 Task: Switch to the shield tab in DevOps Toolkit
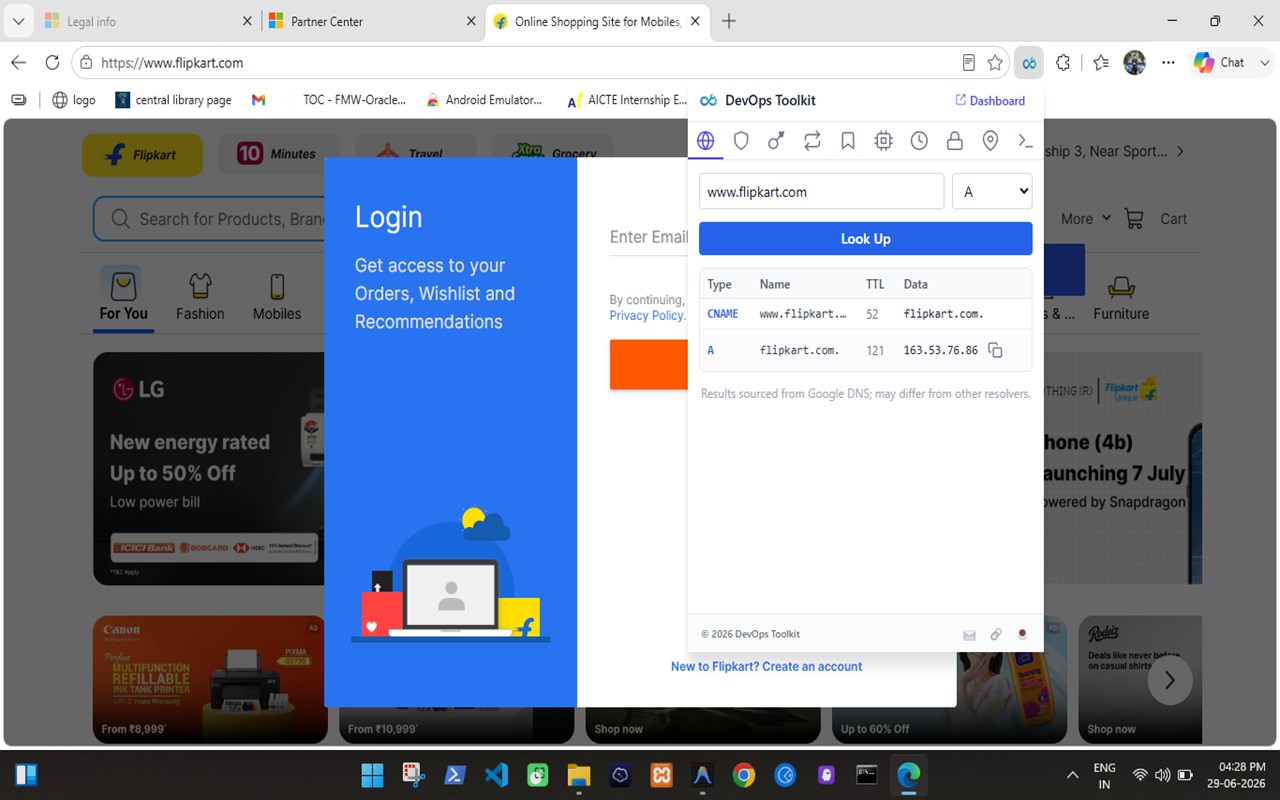tap(741, 141)
